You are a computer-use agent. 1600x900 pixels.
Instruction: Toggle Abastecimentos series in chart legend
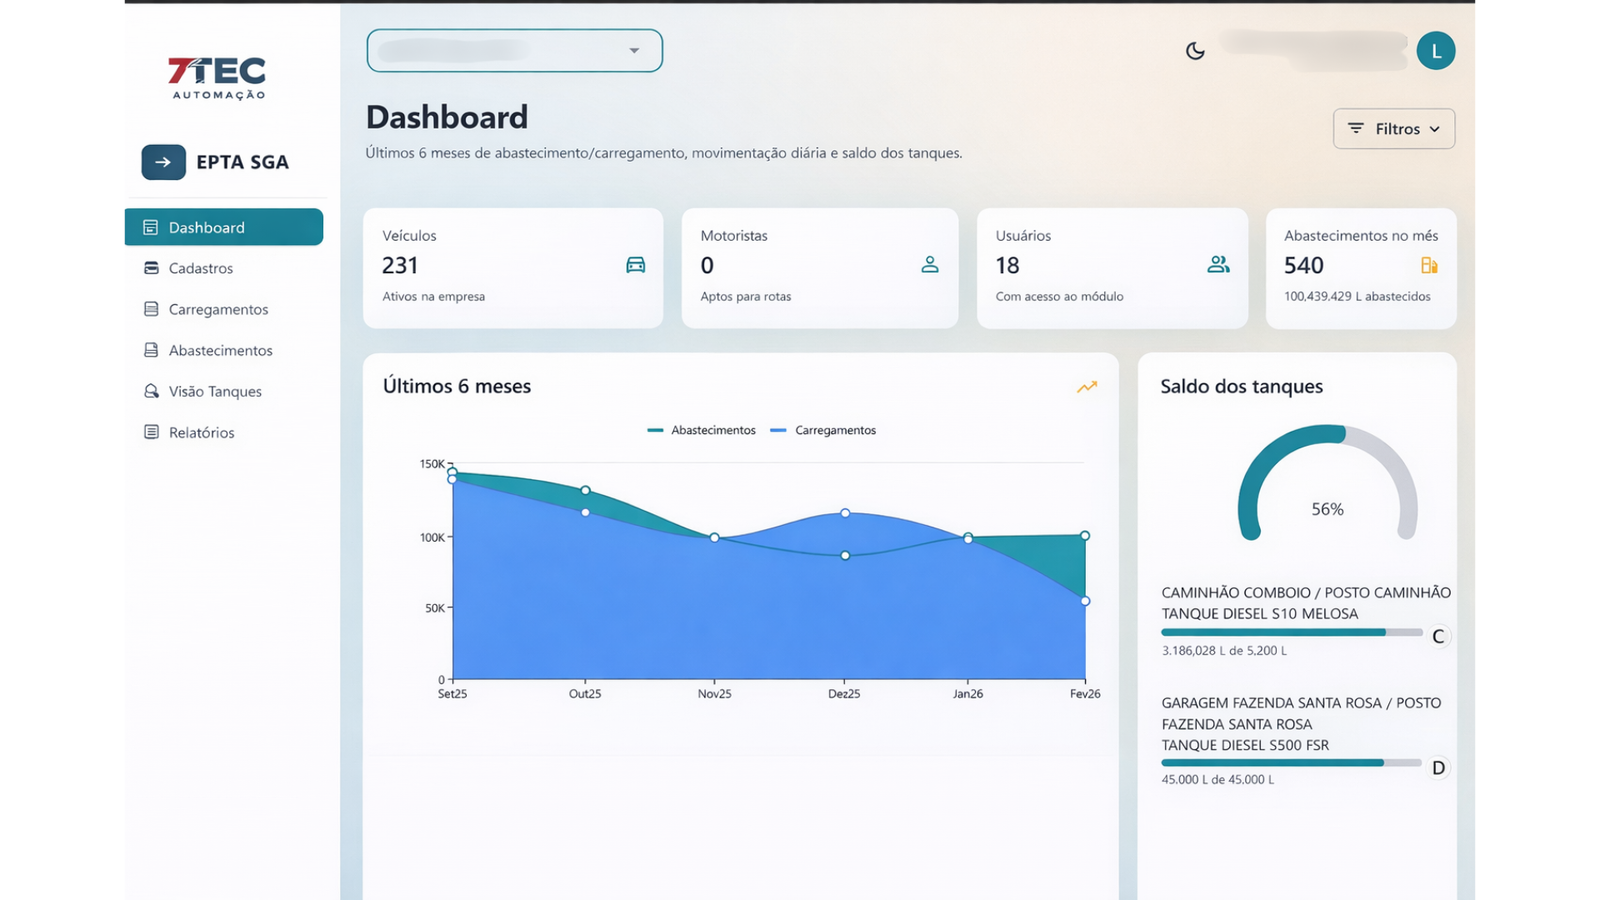(x=702, y=431)
